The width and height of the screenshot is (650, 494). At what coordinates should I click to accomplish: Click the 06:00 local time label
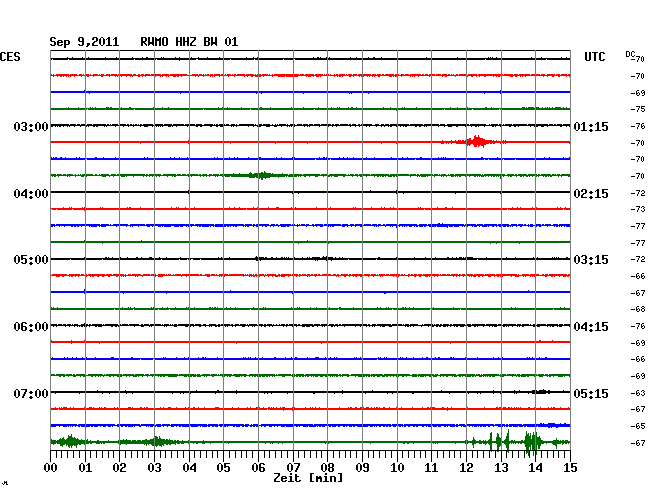click(x=31, y=327)
